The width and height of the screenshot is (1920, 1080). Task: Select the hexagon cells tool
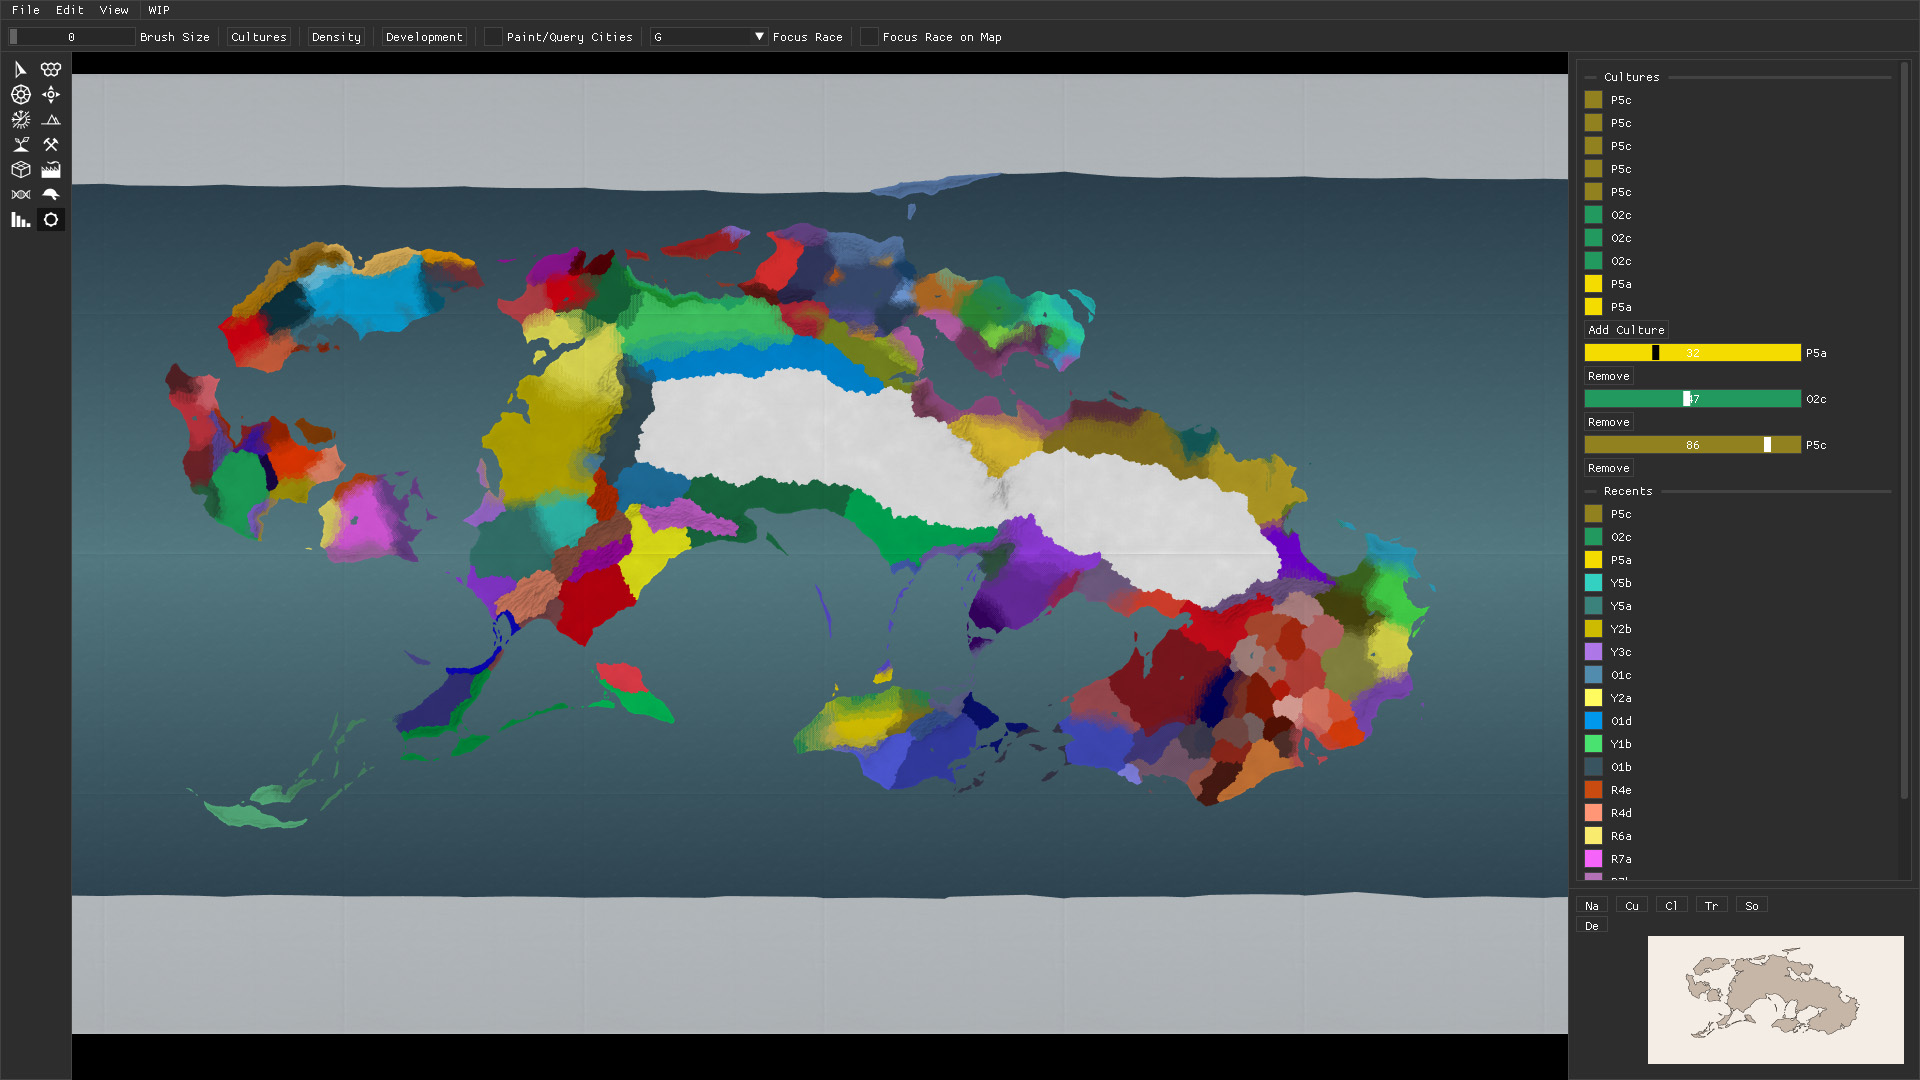coord(51,69)
